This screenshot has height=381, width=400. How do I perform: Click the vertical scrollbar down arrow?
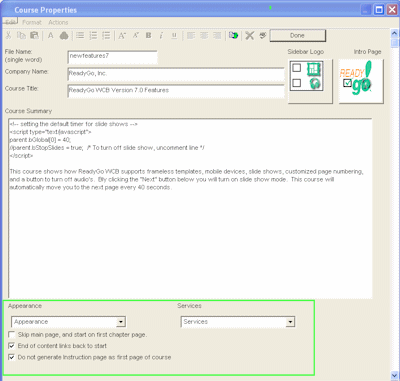pyautogui.click(x=394, y=375)
